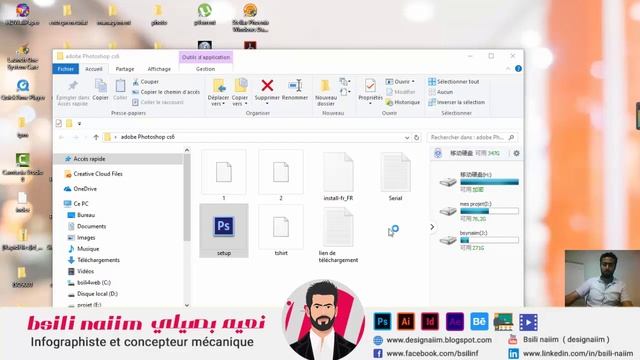Refresh the adobe Photoshop cs6 folder
Viewport: 640px width, 360px height.
tap(416, 138)
